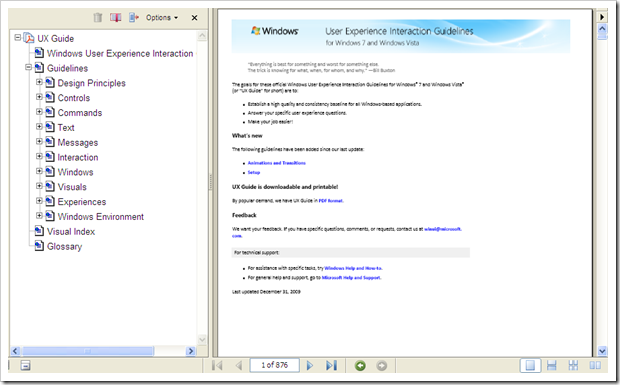Image resolution: width=620 pixels, height=385 pixels.
Task: Go to last page button
Action: 331,366
